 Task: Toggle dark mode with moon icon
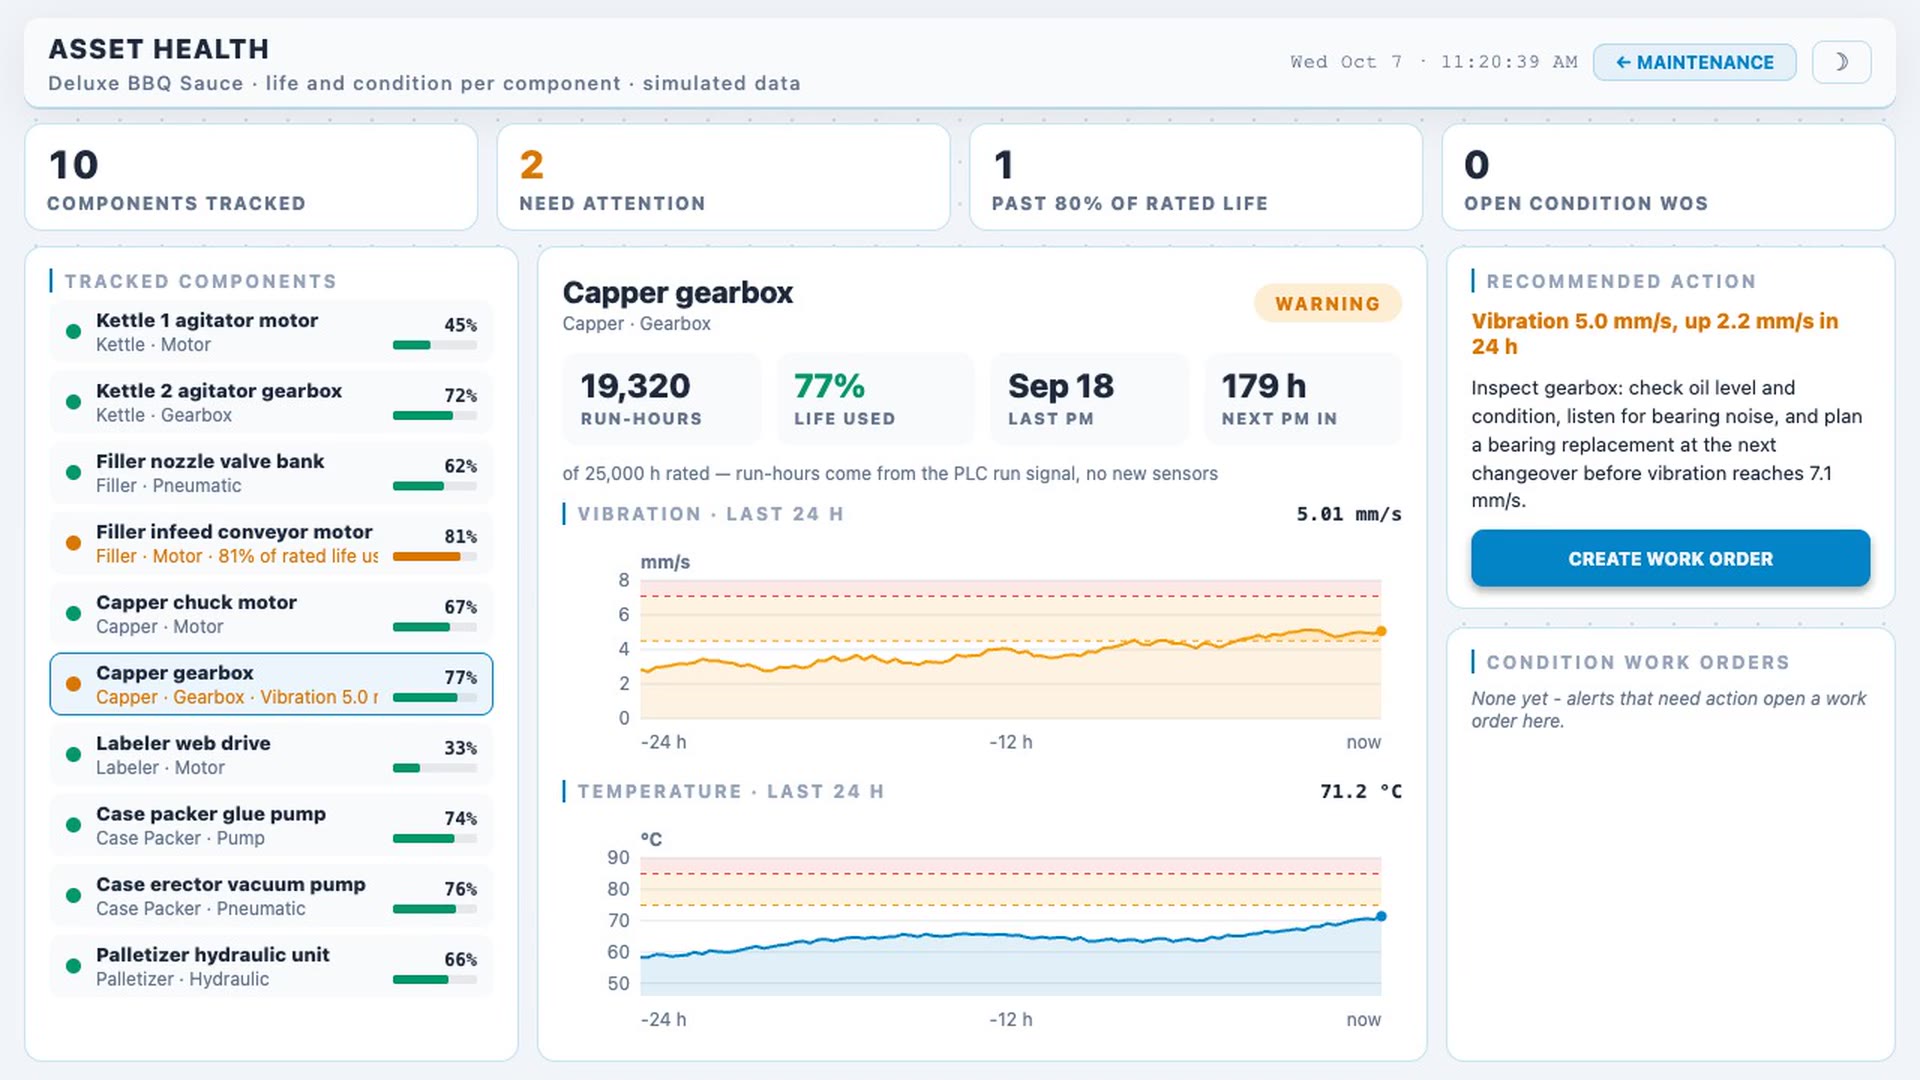tap(1841, 62)
